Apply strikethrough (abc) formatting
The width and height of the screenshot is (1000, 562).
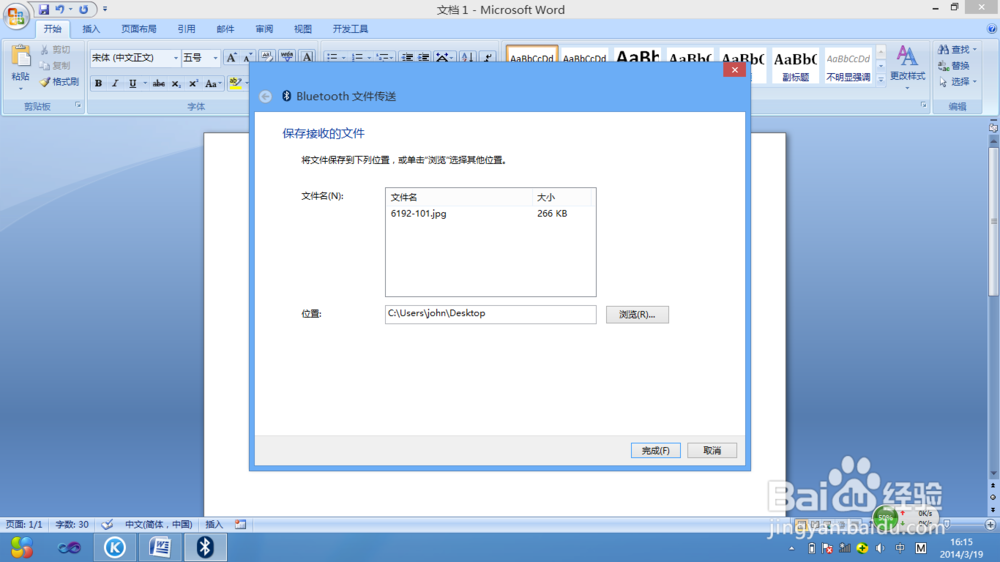[x=159, y=84]
